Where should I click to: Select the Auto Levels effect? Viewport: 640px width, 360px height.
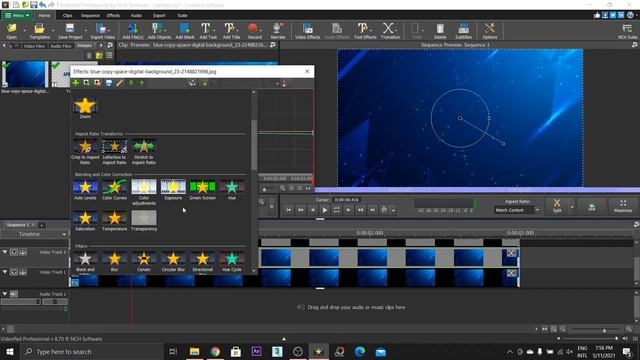point(85,189)
